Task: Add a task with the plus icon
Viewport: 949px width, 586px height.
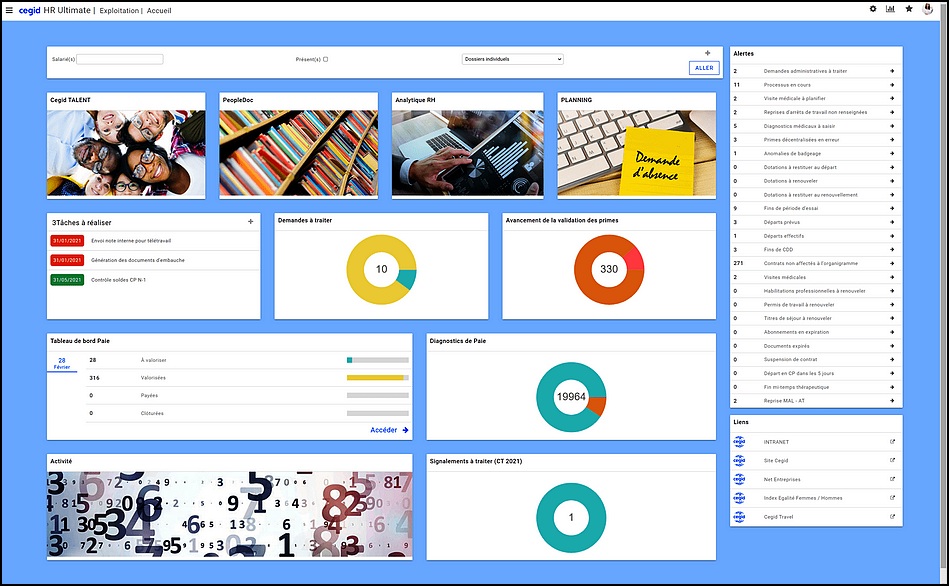Action: tap(251, 222)
